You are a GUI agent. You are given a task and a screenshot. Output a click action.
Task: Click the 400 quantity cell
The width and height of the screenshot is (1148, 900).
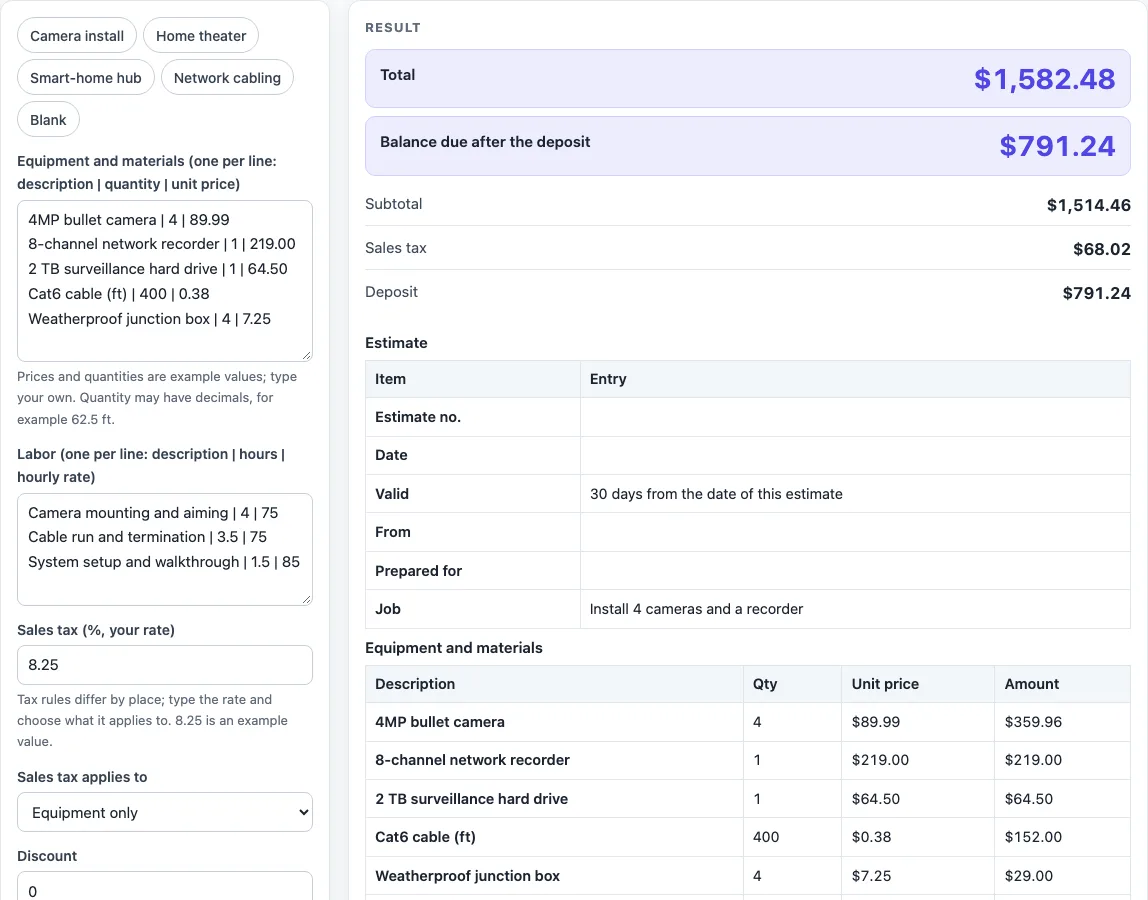766,837
